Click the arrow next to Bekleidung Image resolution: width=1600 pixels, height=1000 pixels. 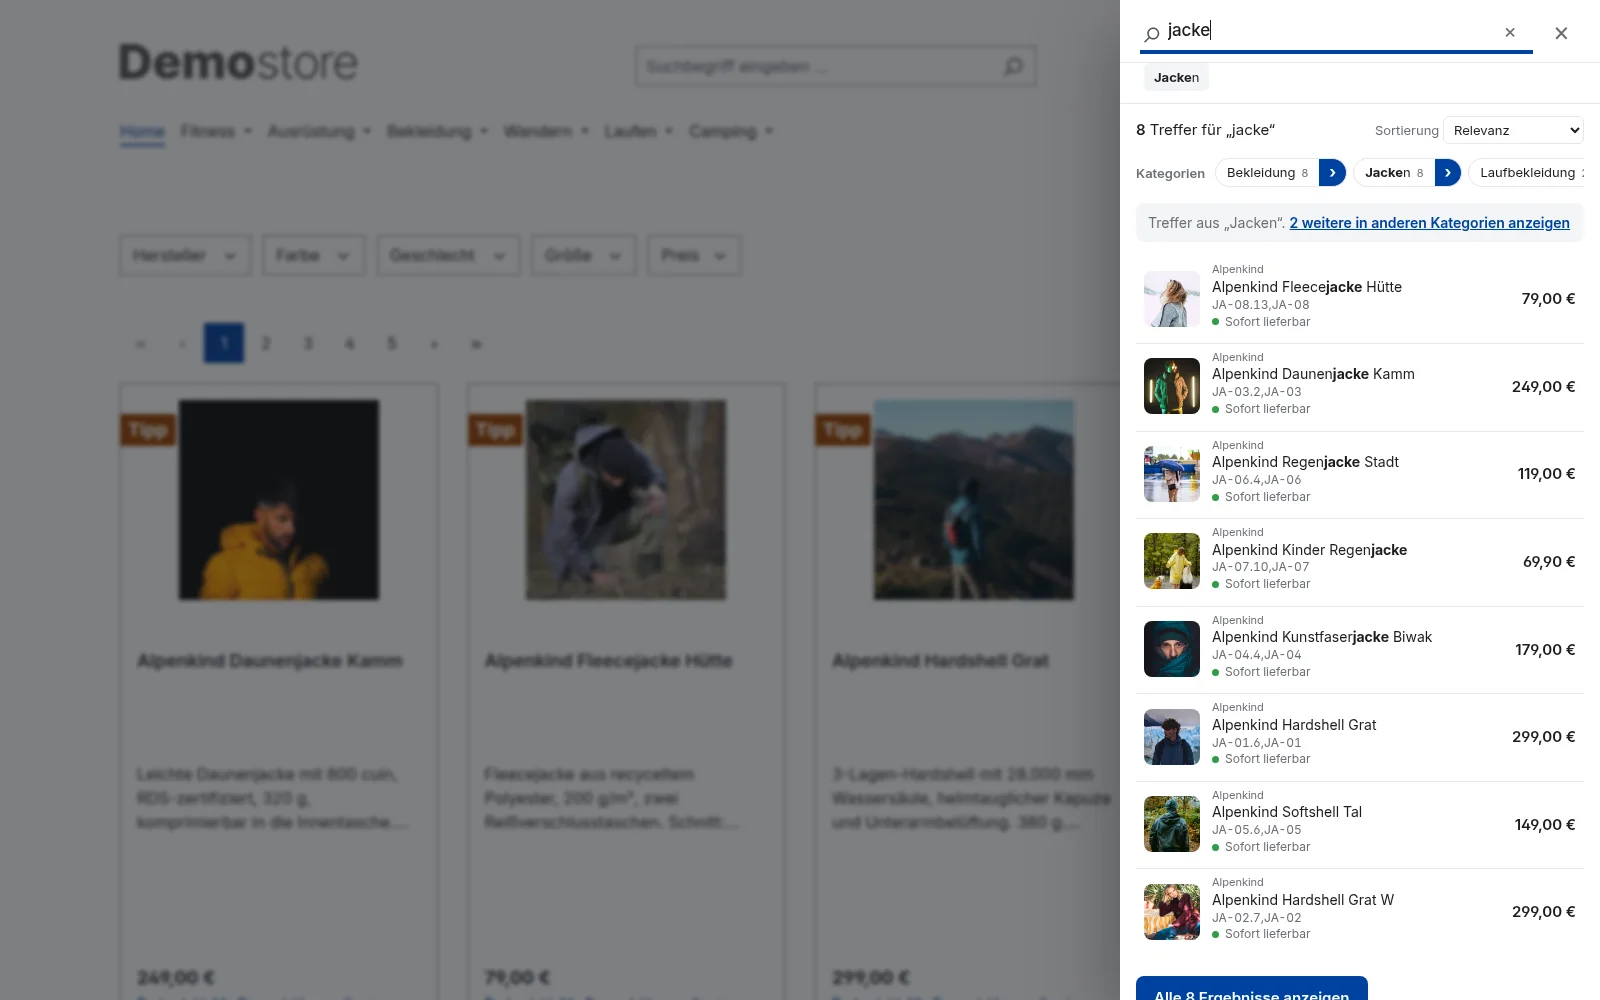tap(1333, 173)
